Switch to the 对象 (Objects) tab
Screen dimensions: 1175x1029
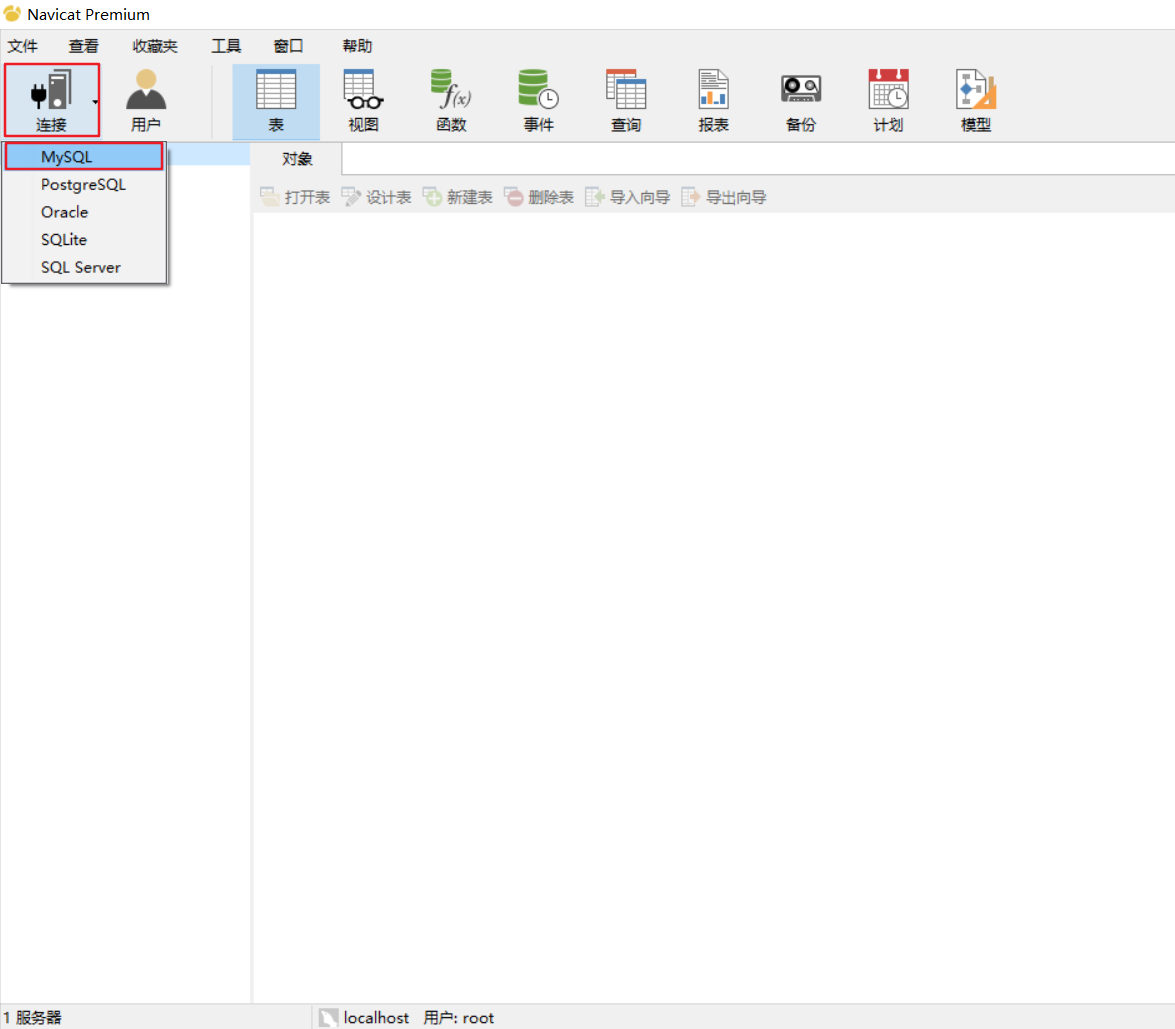pos(297,159)
